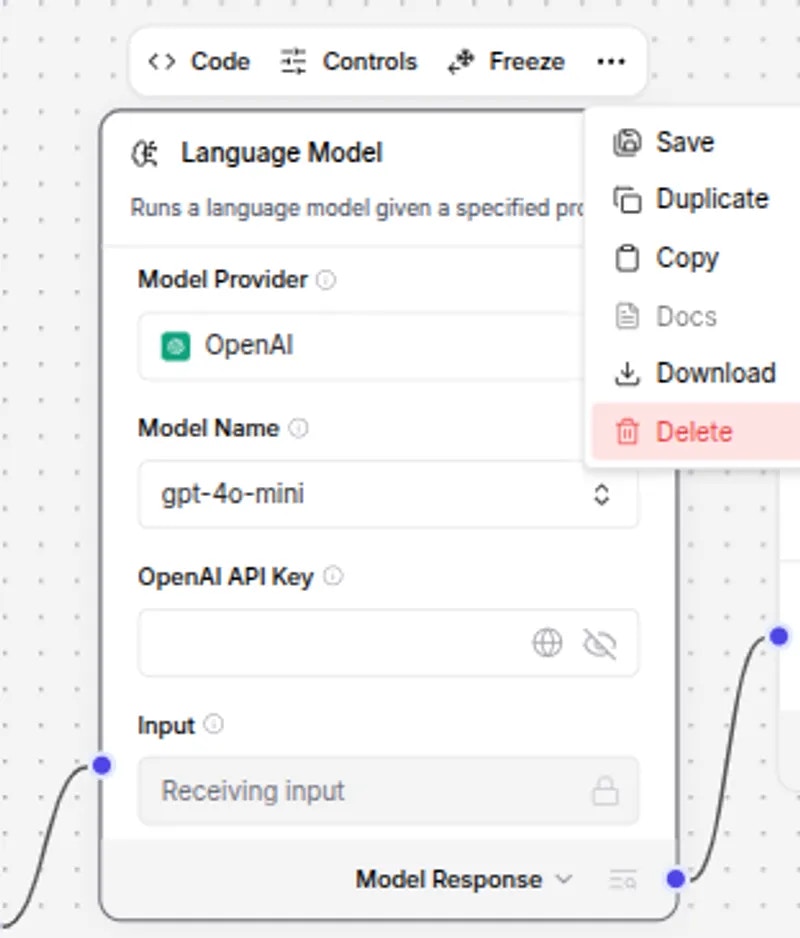
Task: Click the Language Model node header icon
Action: [147, 152]
